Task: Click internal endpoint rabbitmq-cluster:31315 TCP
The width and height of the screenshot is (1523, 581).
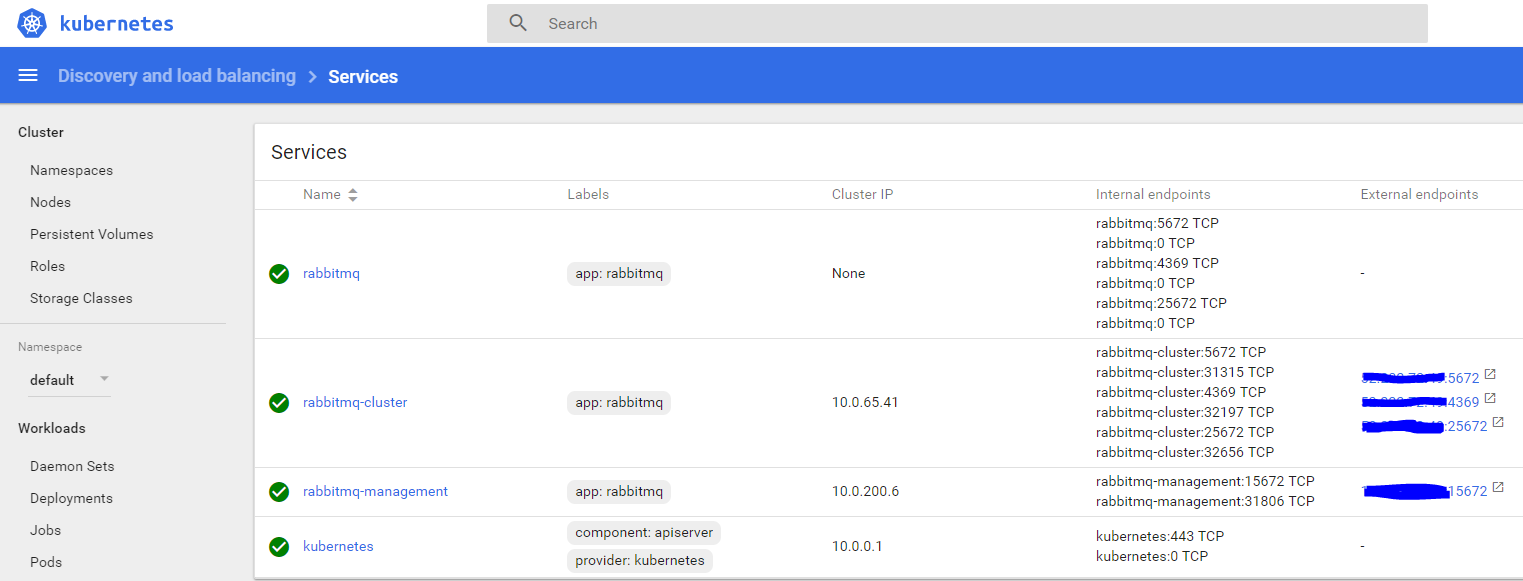Action: (x=1185, y=373)
